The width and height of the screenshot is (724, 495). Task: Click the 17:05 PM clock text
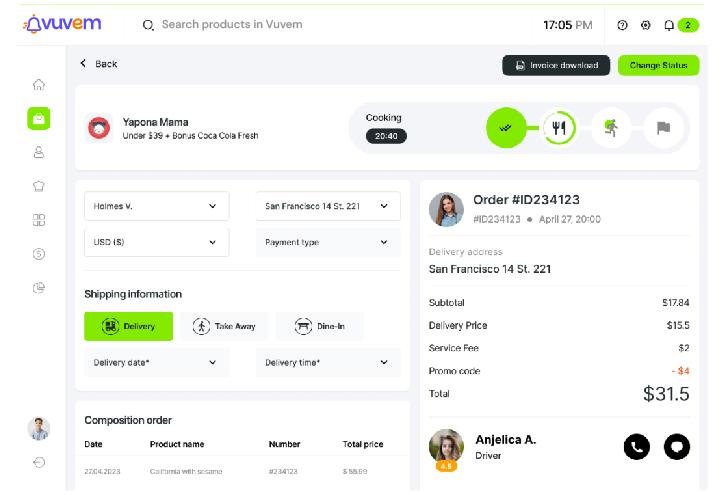[x=567, y=25]
